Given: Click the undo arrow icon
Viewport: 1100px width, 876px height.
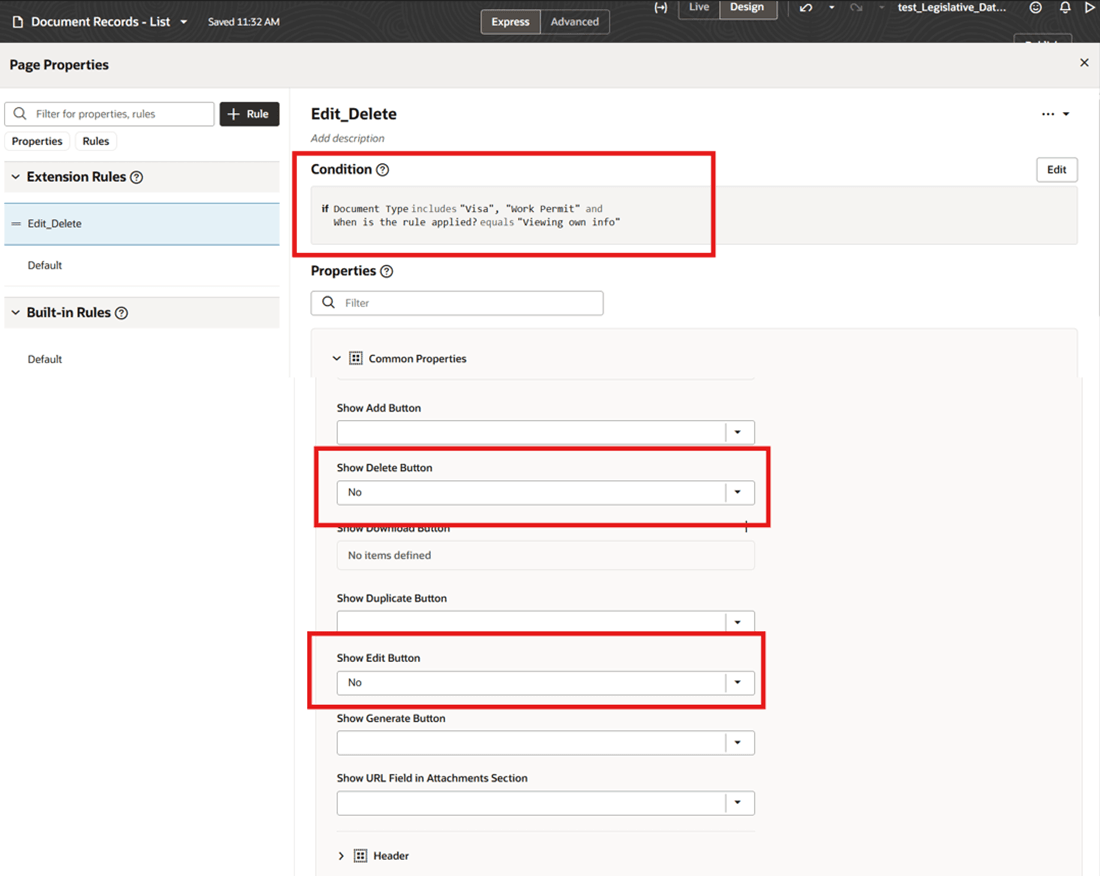Looking at the screenshot, I should coord(806,8).
